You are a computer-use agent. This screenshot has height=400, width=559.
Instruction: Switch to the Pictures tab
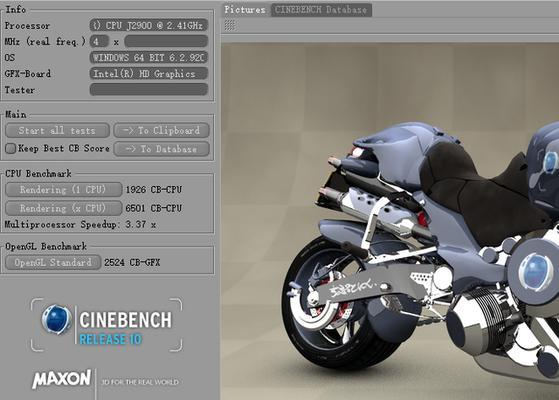pos(245,10)
